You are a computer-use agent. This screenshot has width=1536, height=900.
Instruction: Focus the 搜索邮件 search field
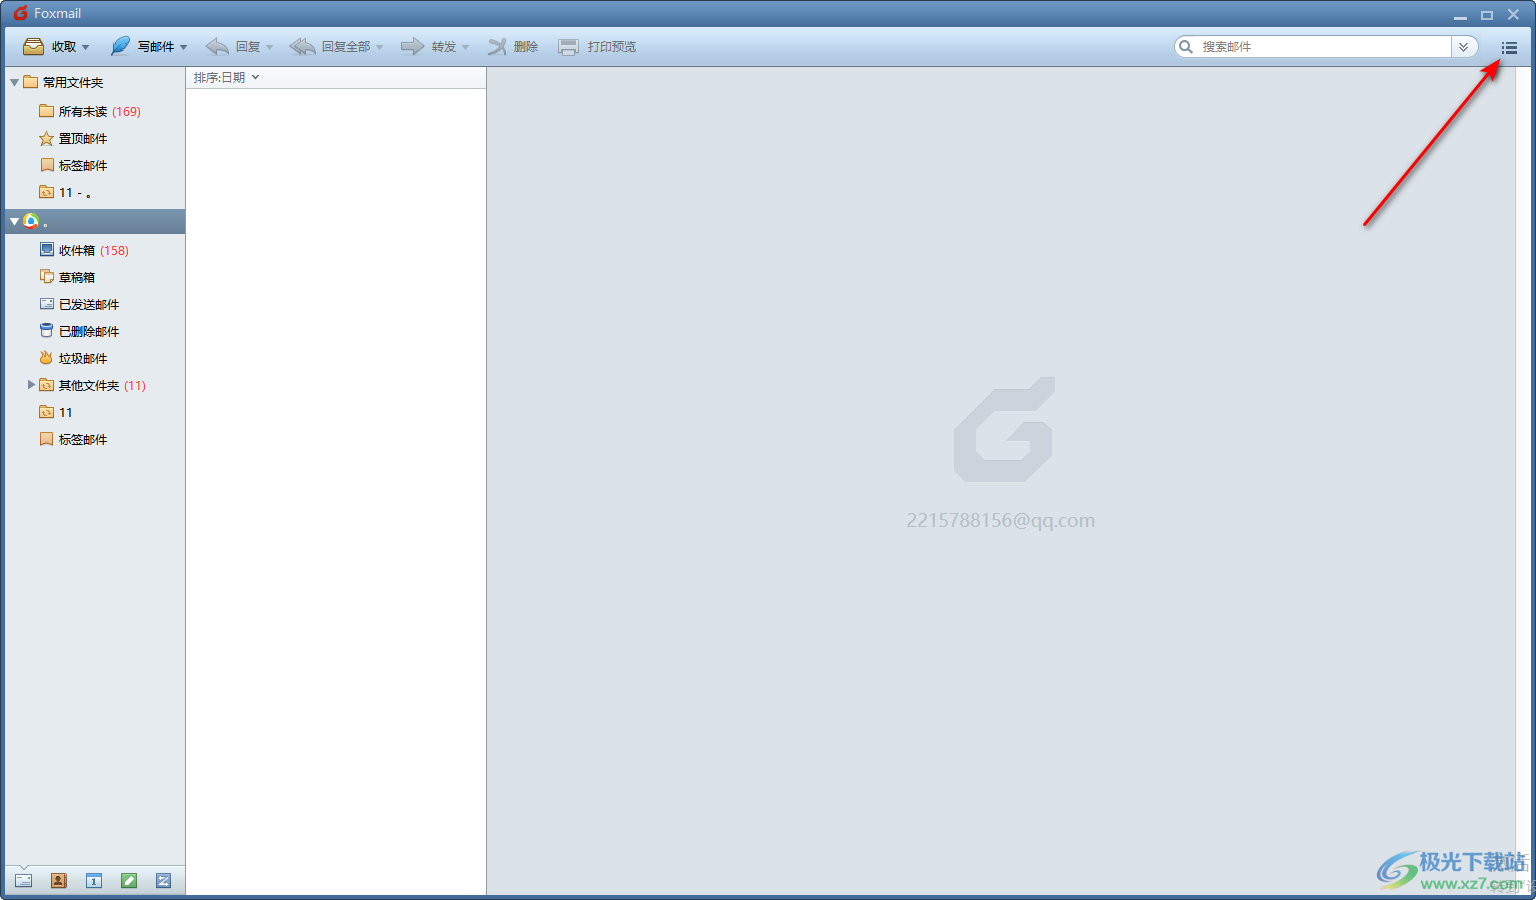[1324, 47]
